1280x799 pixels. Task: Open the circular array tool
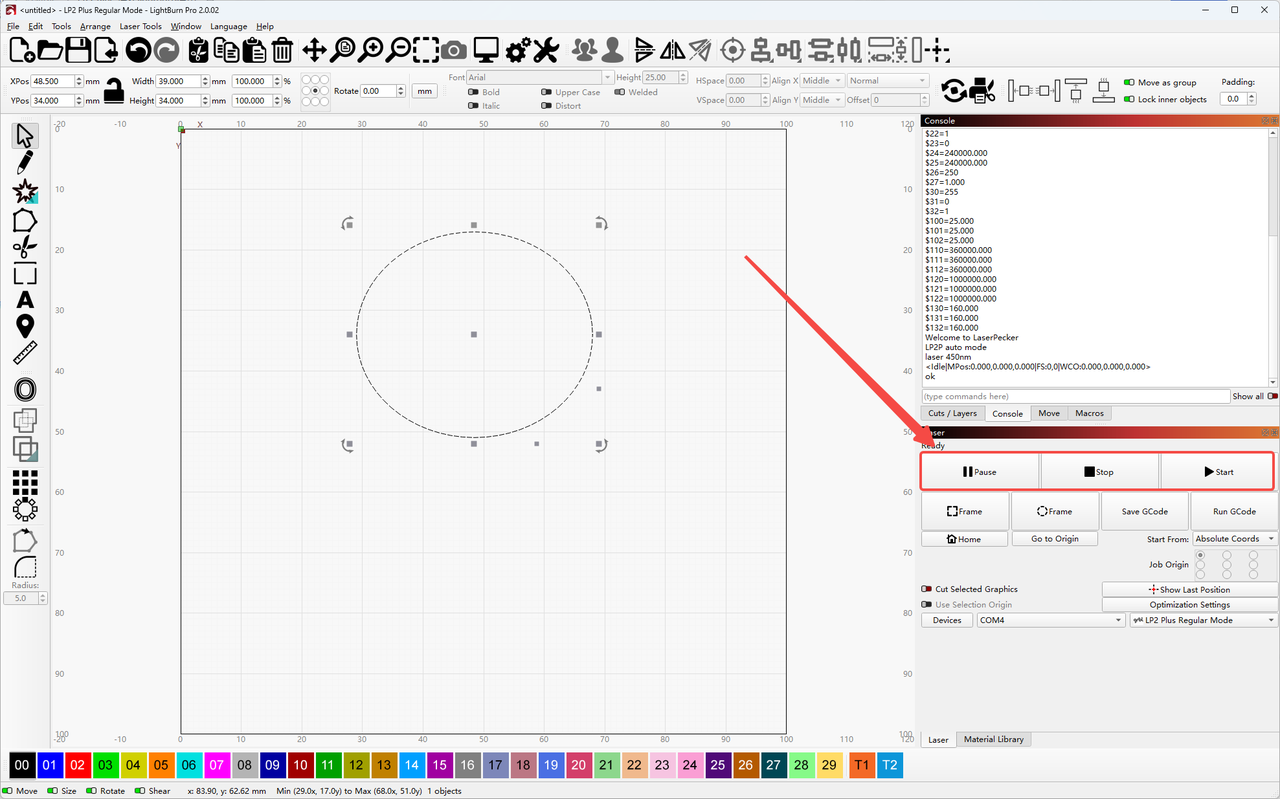[x=25, y=509]
